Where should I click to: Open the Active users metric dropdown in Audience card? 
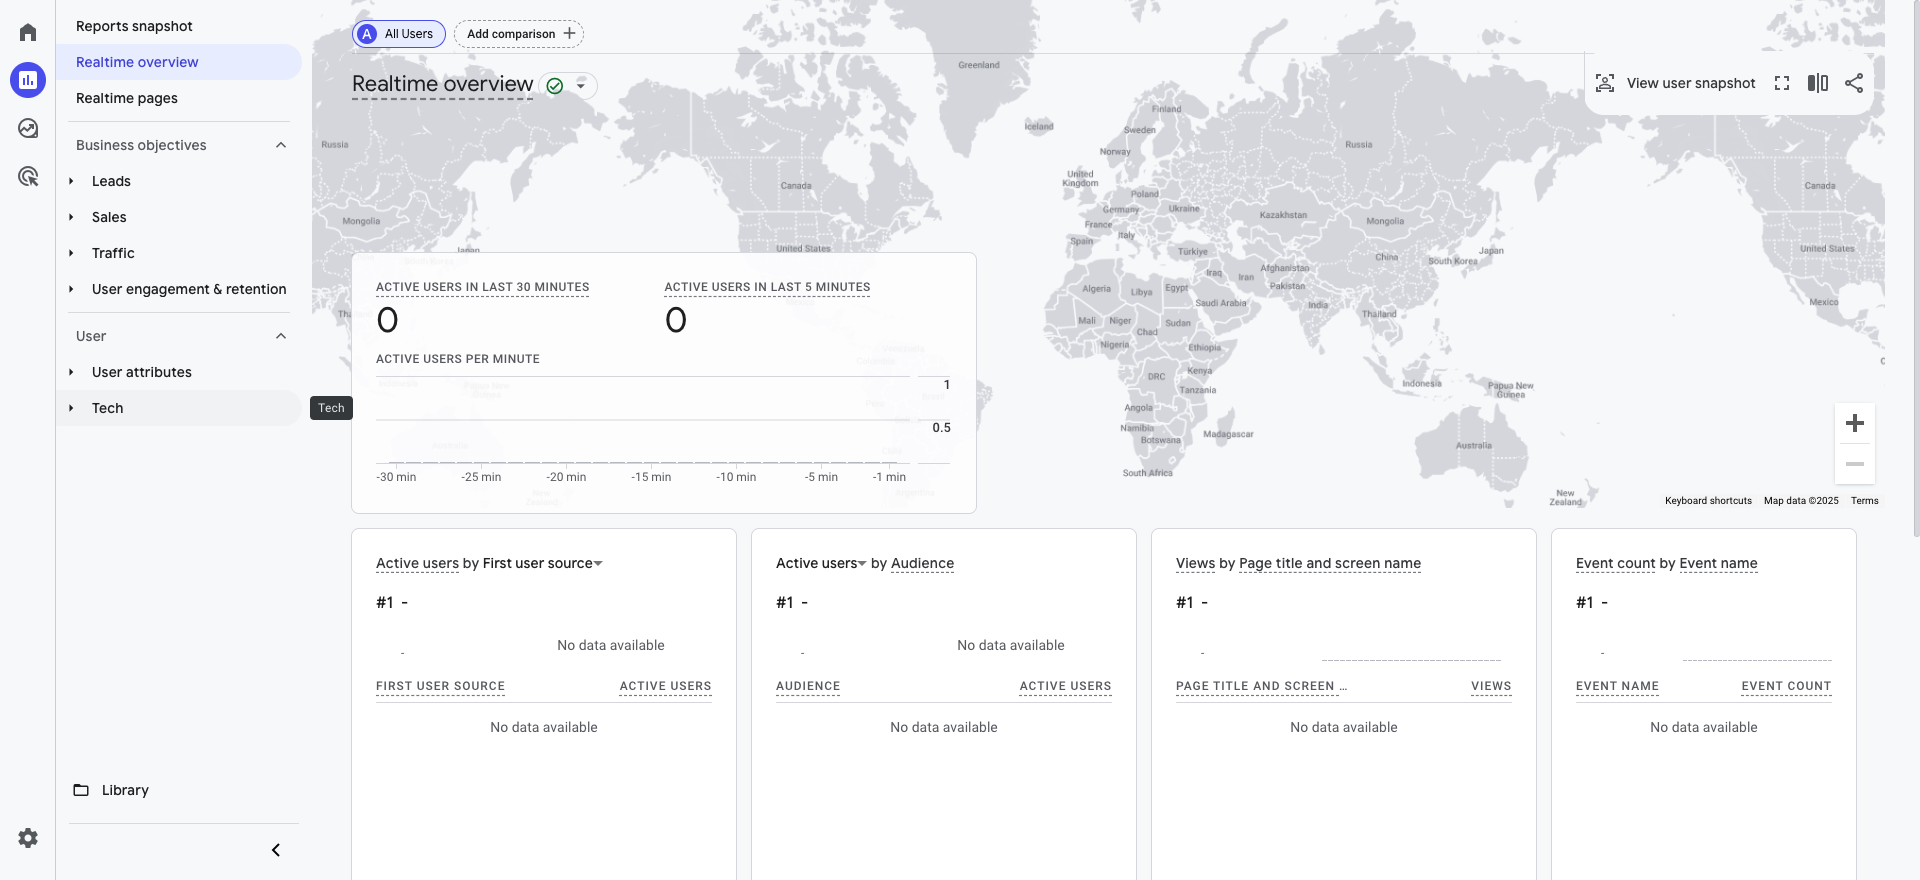pyautogui.click(x=821, y=564)
